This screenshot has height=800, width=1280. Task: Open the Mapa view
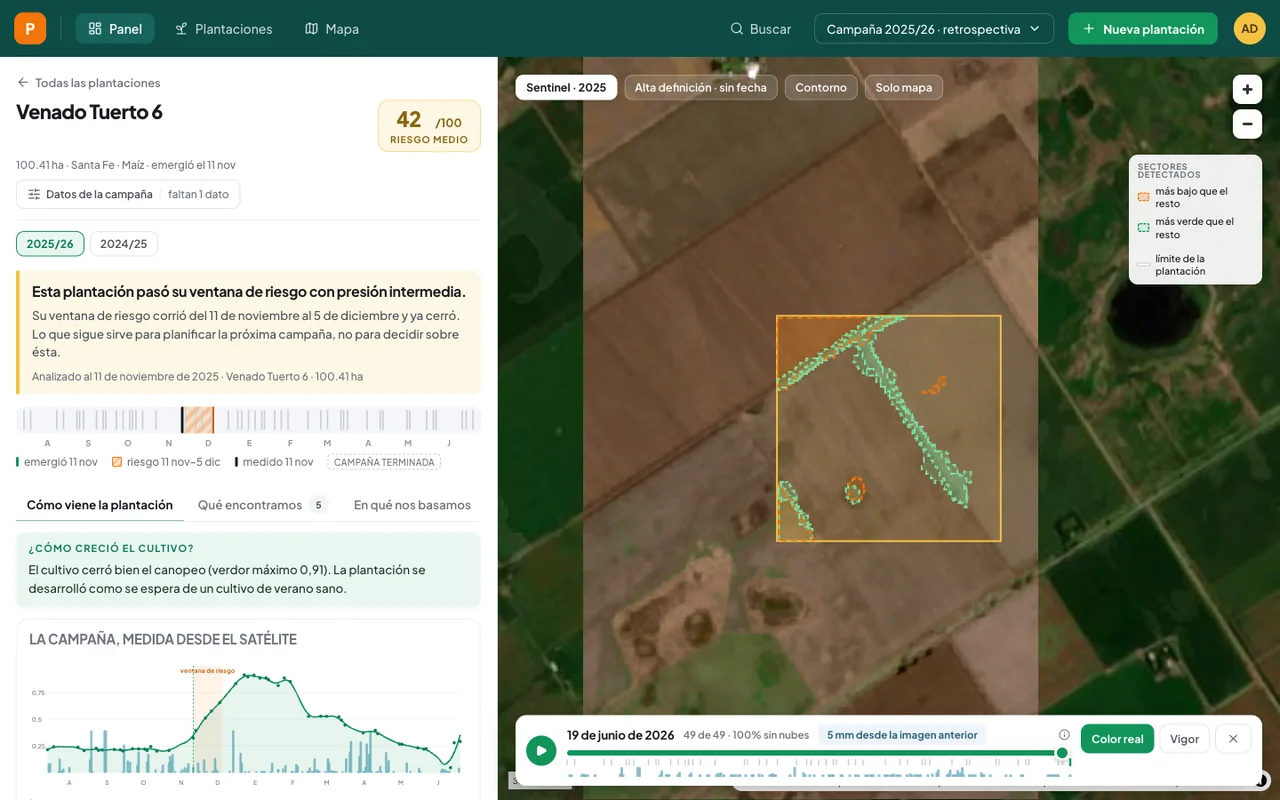[x=332, y=29]
